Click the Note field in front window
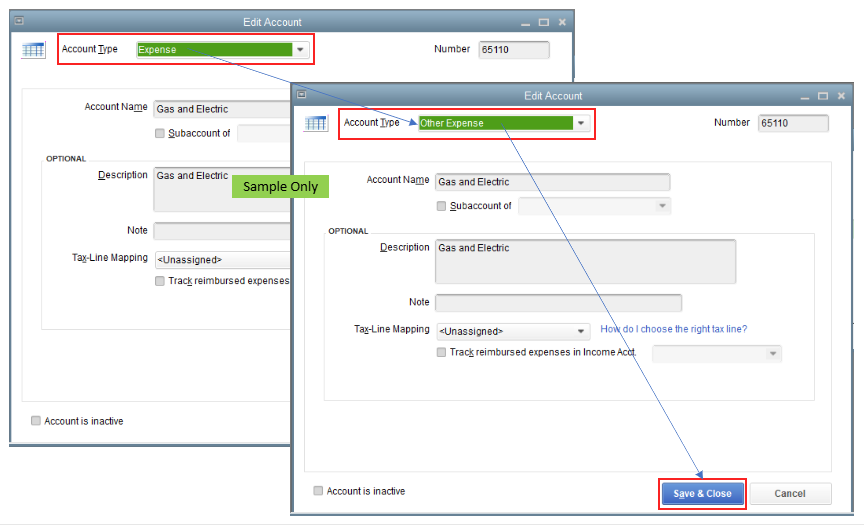This screenshot has height=525, width=864. [558, 302]
